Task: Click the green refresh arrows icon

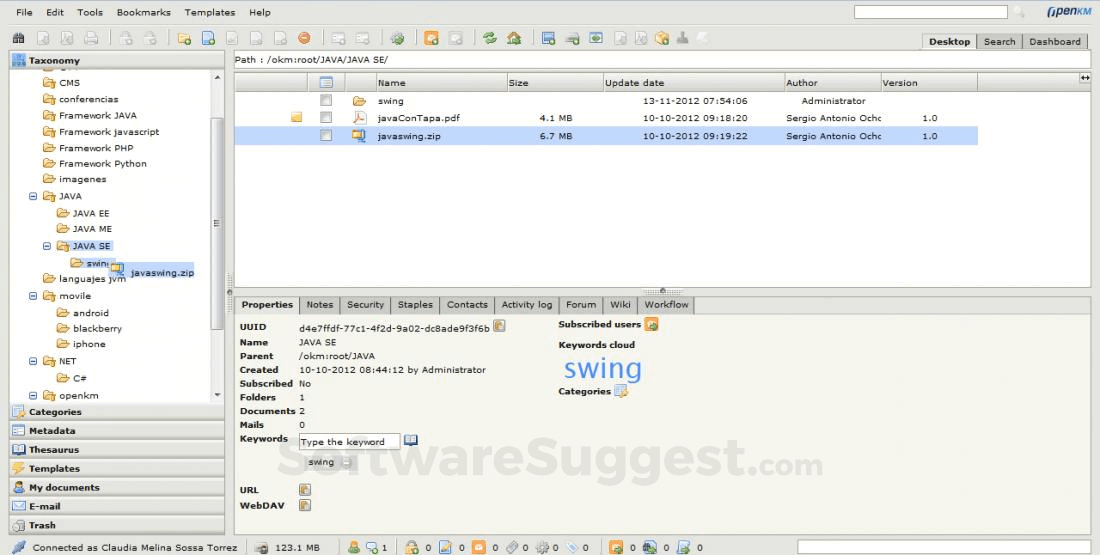Action: tap(490, 39)
